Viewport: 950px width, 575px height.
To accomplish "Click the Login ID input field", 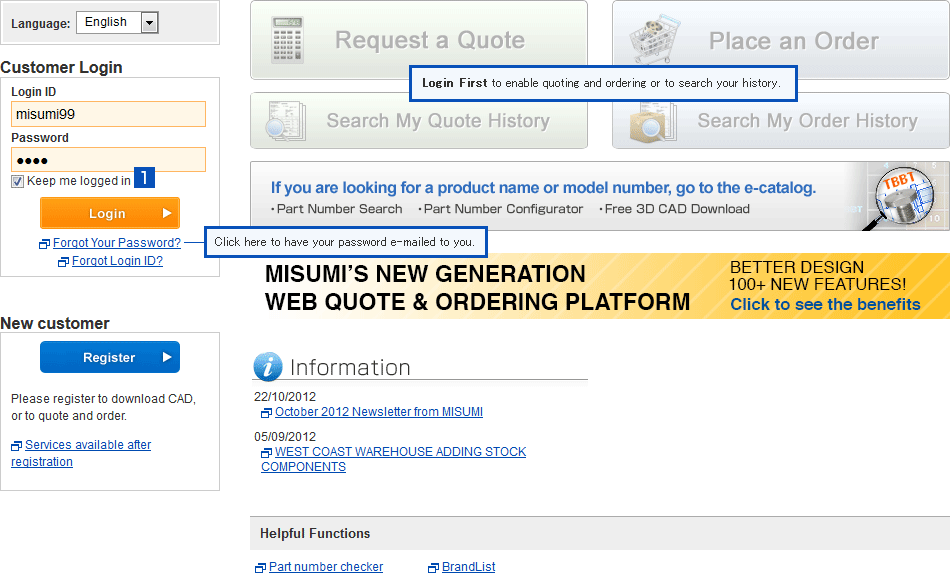I will [108, 114].
